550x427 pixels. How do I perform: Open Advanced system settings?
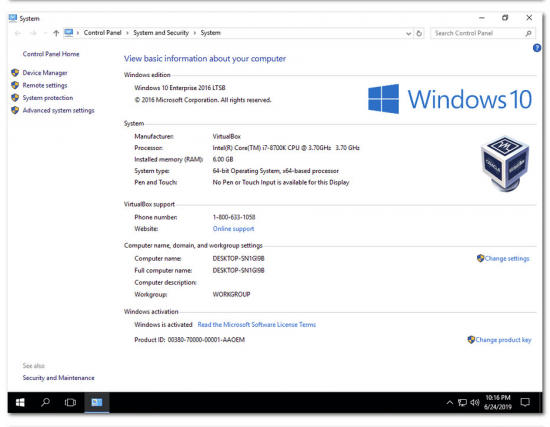point(59,111)
